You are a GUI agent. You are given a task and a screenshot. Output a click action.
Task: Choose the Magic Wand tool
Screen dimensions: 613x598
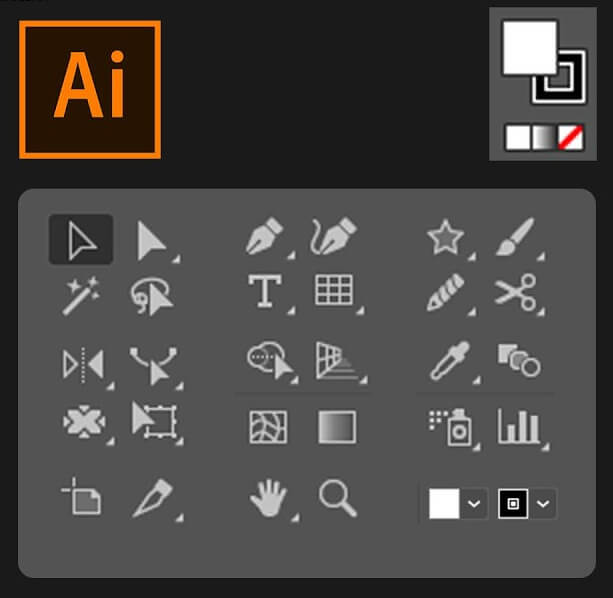pyautogui.click(x=80, y=295)
